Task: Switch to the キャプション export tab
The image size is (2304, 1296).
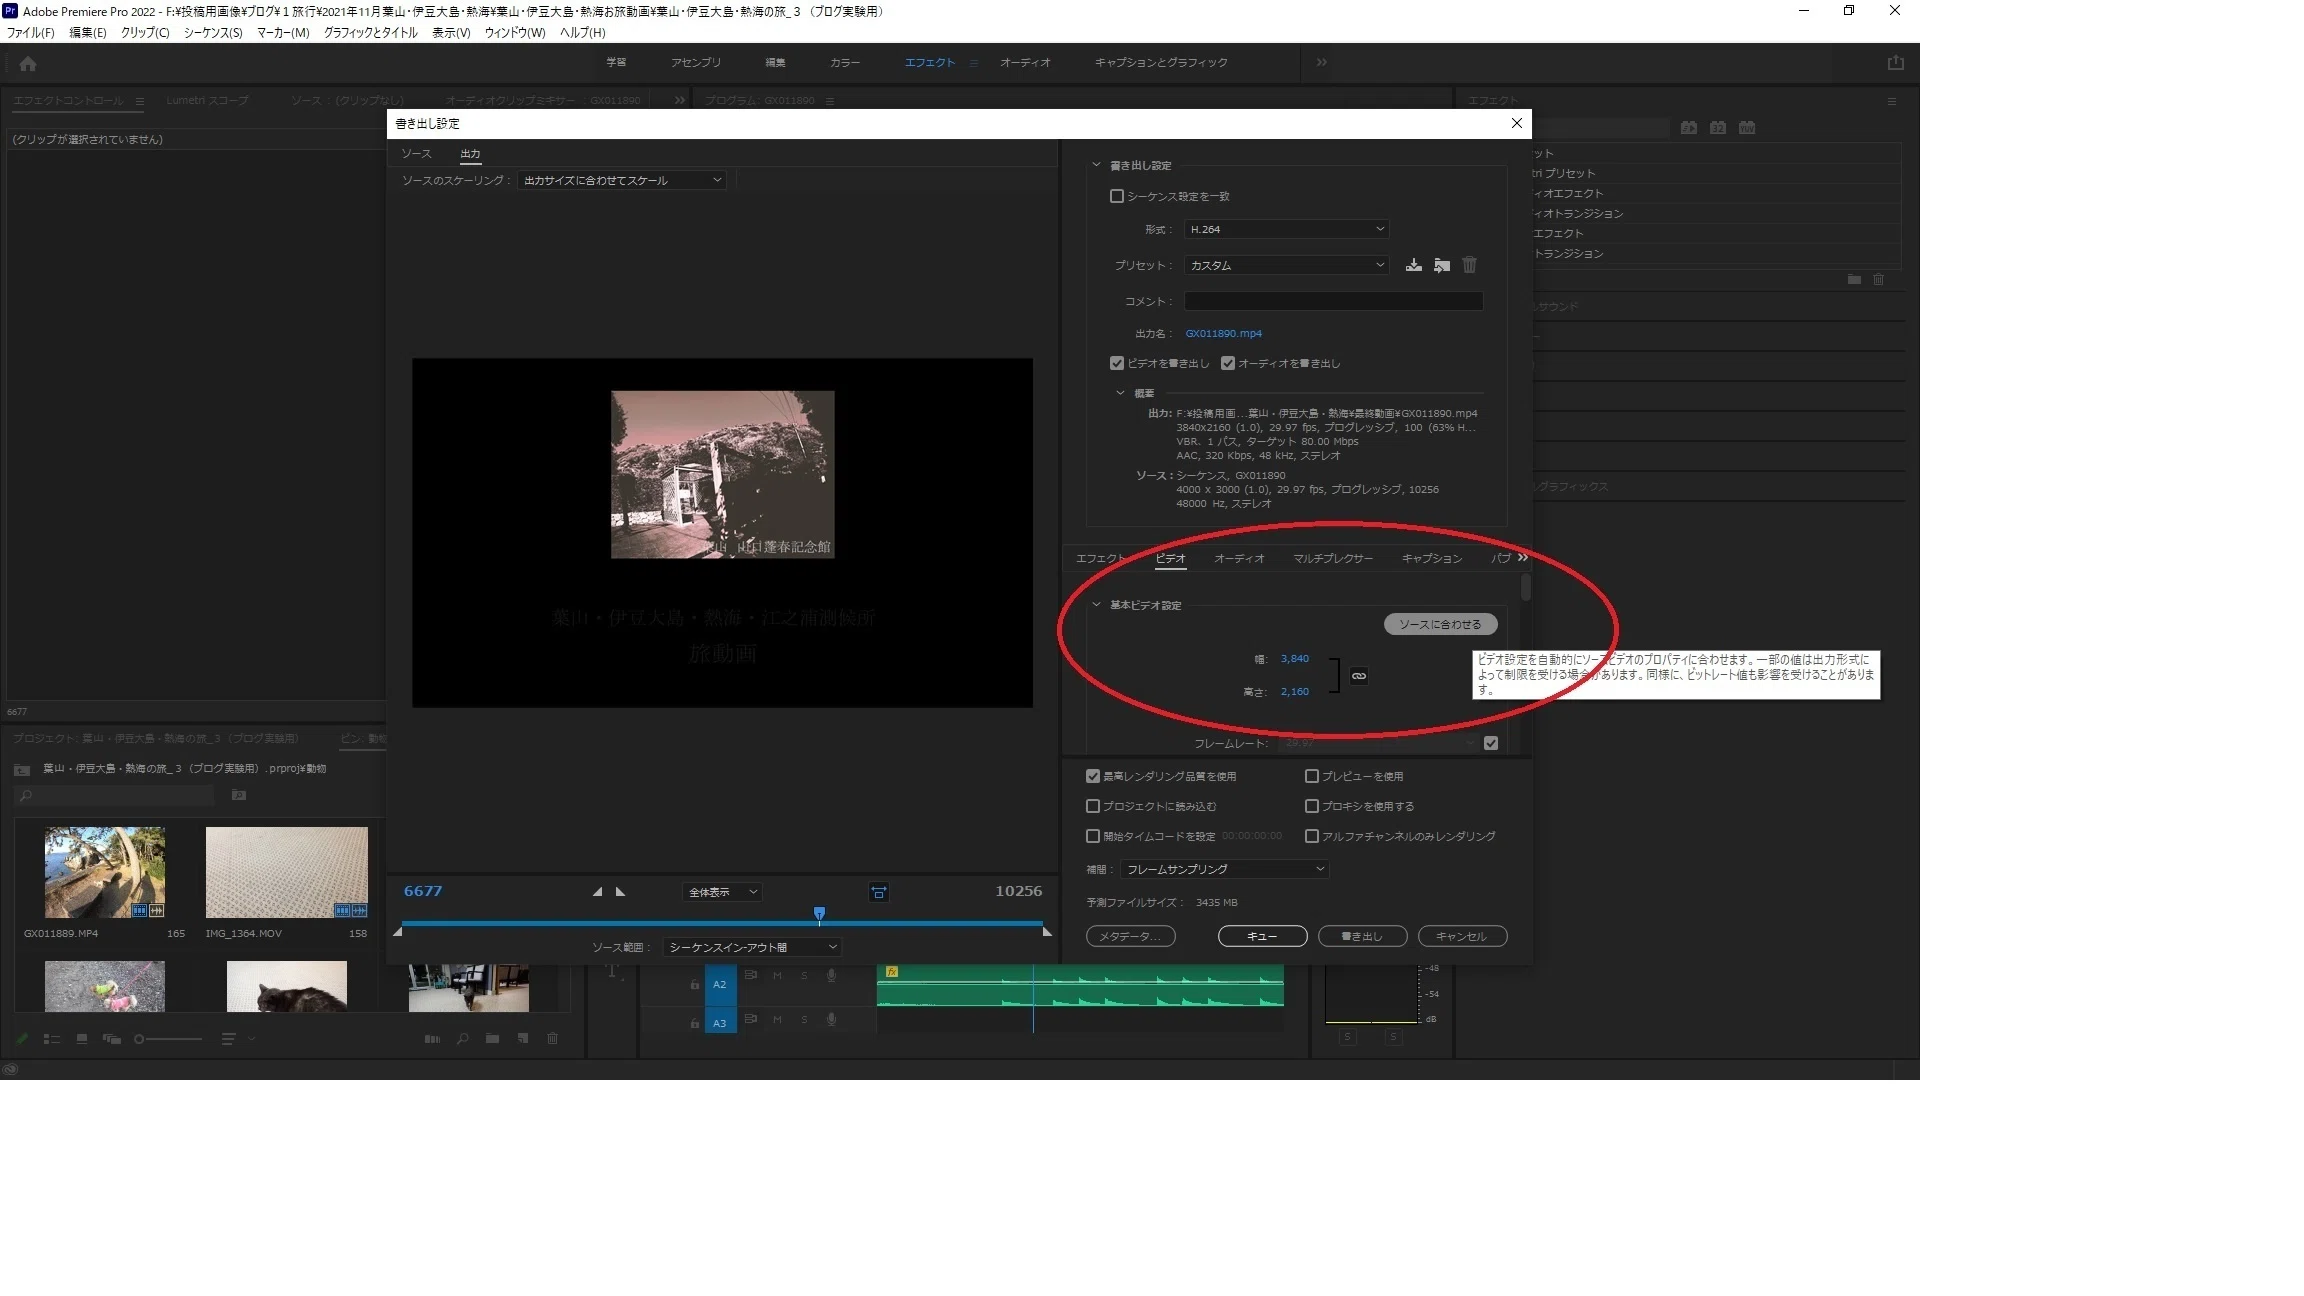Action: [x=1432, y=558]
